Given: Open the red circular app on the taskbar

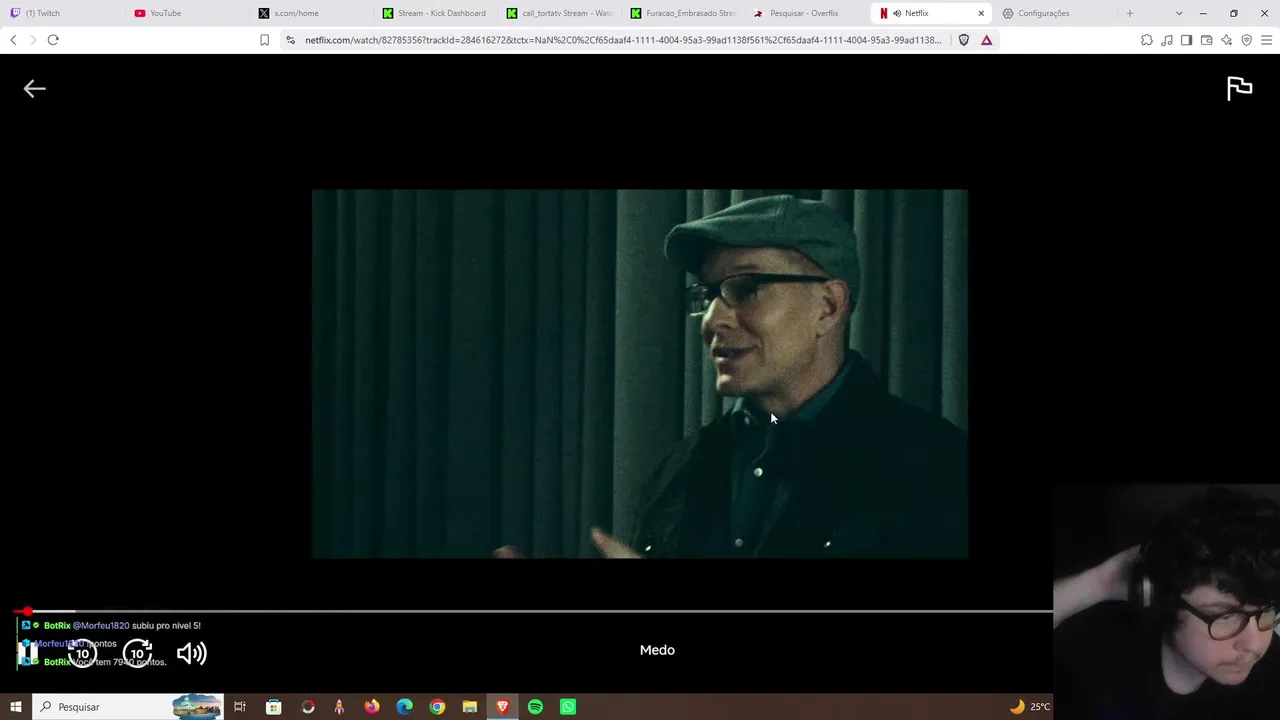Looking at the screenshot, I should [x=308, y=707].
